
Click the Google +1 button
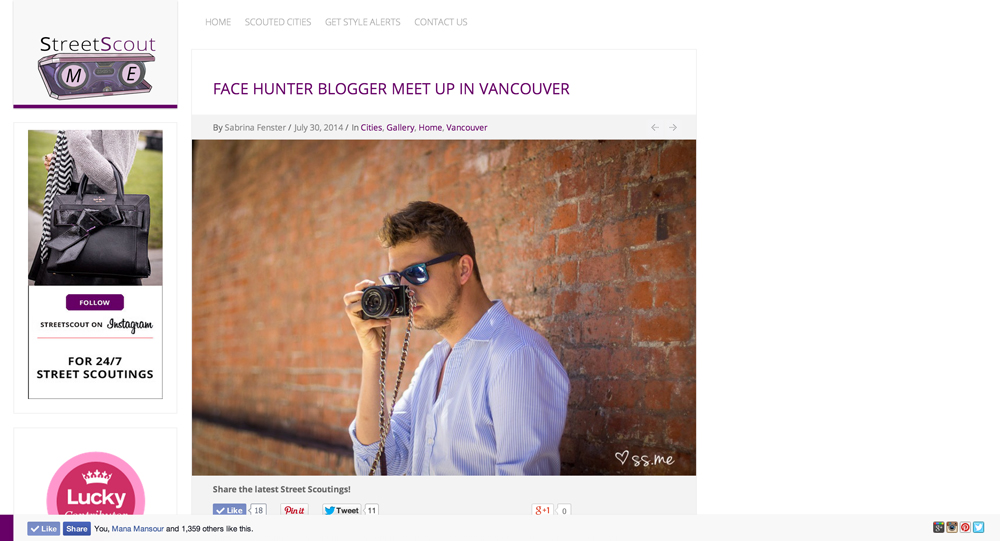pyautogui.click(x=542, y=510)
